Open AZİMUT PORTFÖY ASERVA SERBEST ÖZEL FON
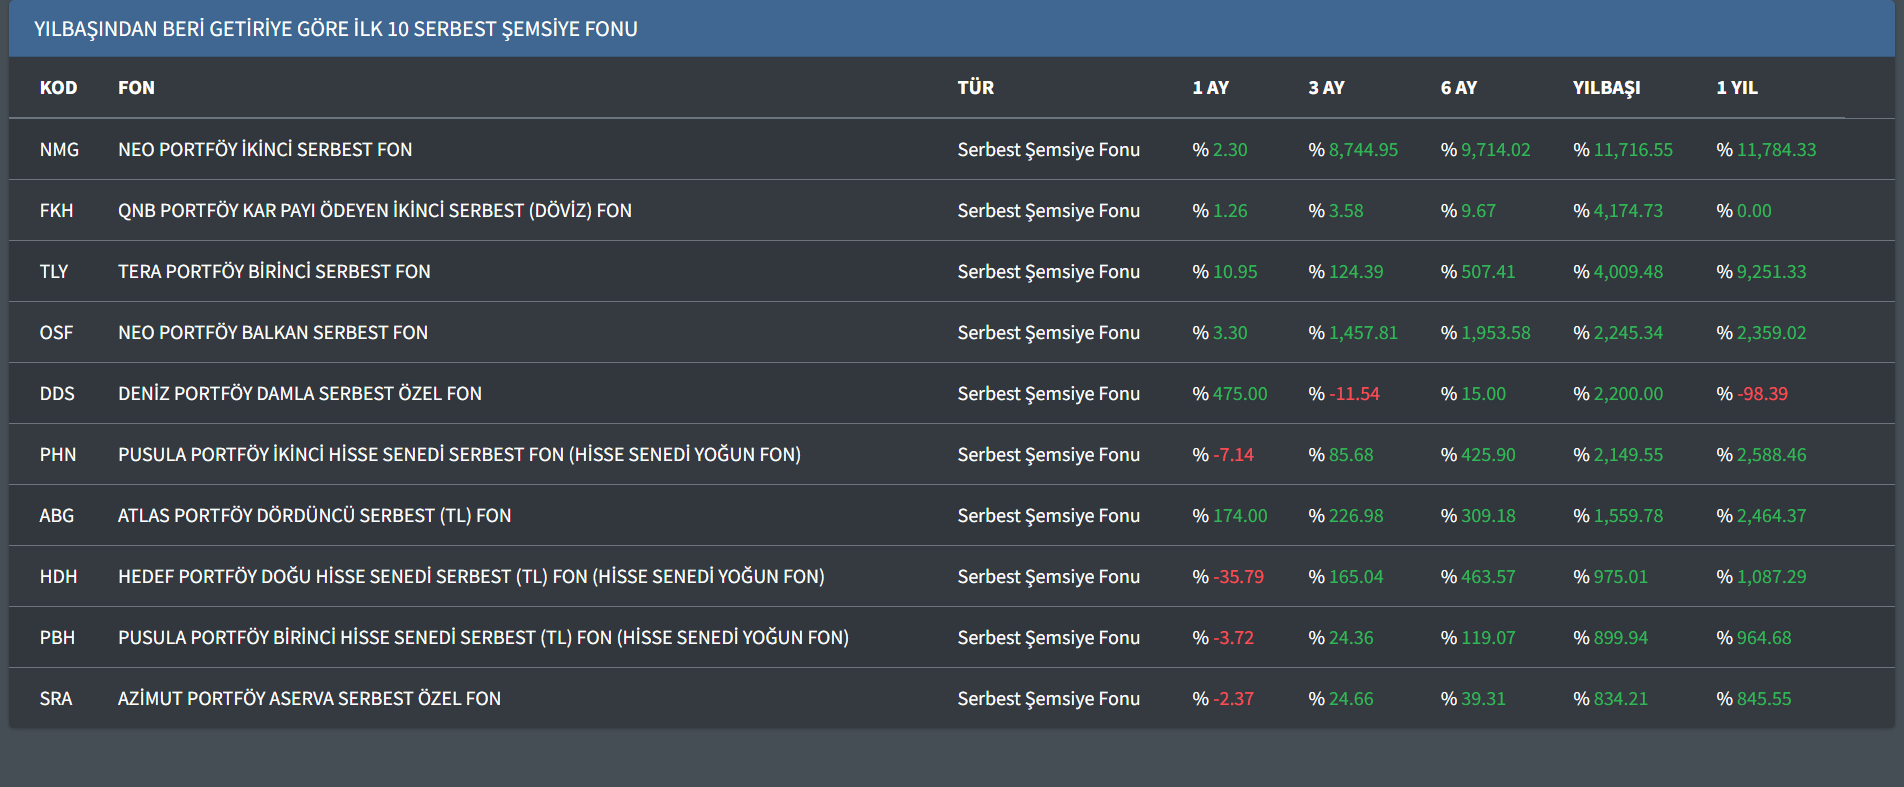 [309, 699]
